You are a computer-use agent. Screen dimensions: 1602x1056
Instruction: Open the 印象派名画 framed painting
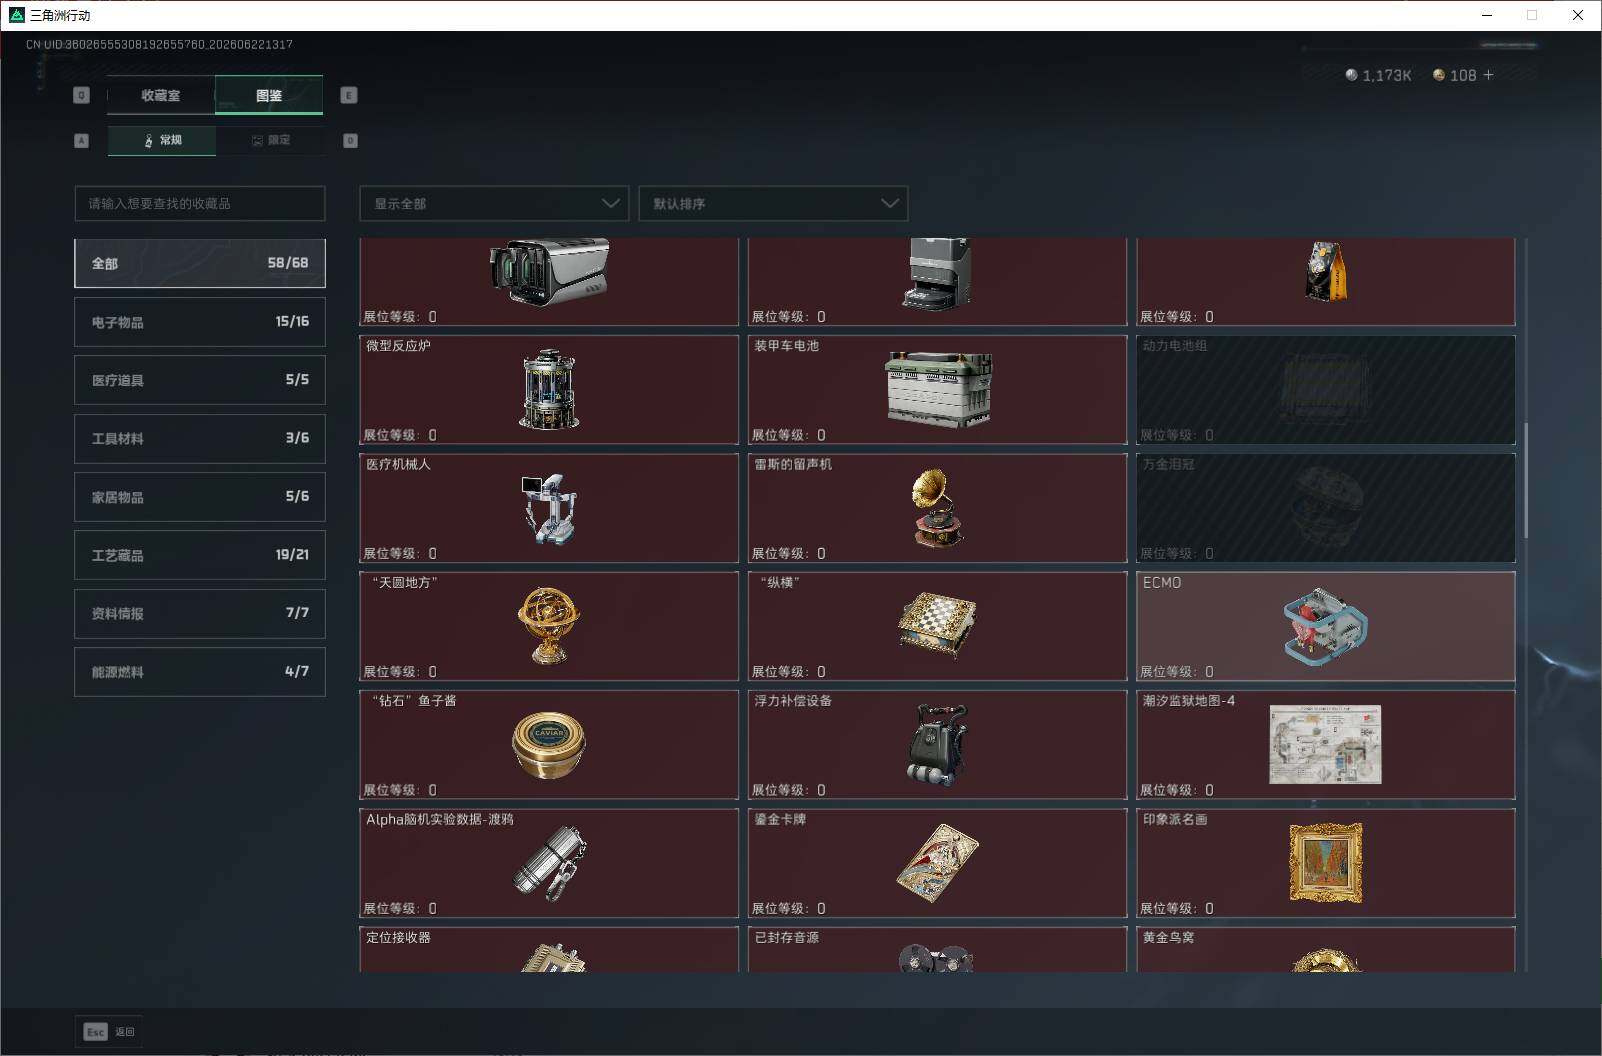[1325, 863]
